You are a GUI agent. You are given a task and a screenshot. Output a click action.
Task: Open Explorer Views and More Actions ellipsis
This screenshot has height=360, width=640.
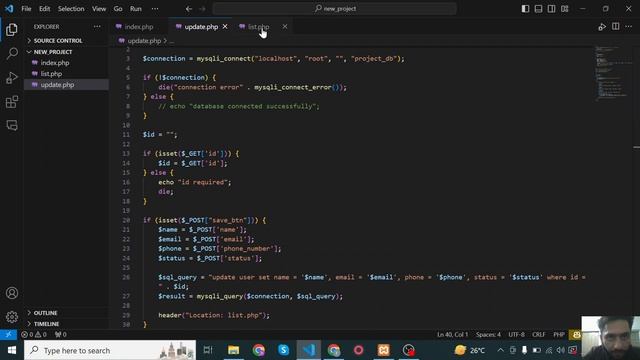pos(97,27)
